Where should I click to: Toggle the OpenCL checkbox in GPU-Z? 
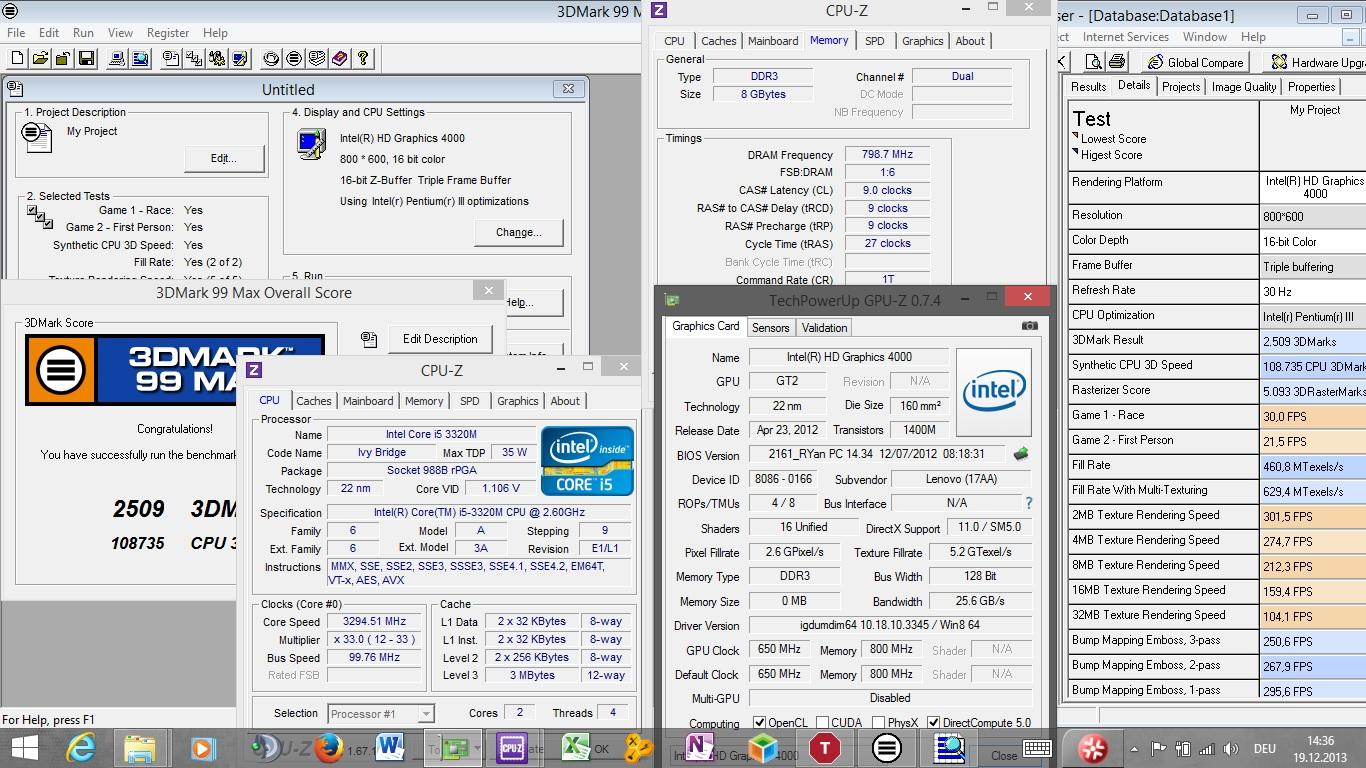[x=760, y=722]
